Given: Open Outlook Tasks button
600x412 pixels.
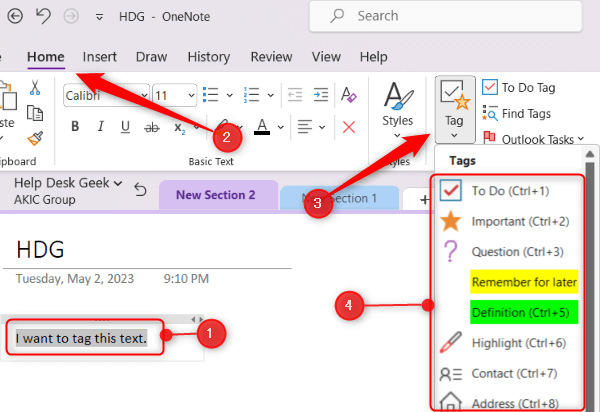Looking at the screenshot, I should 533,139.
